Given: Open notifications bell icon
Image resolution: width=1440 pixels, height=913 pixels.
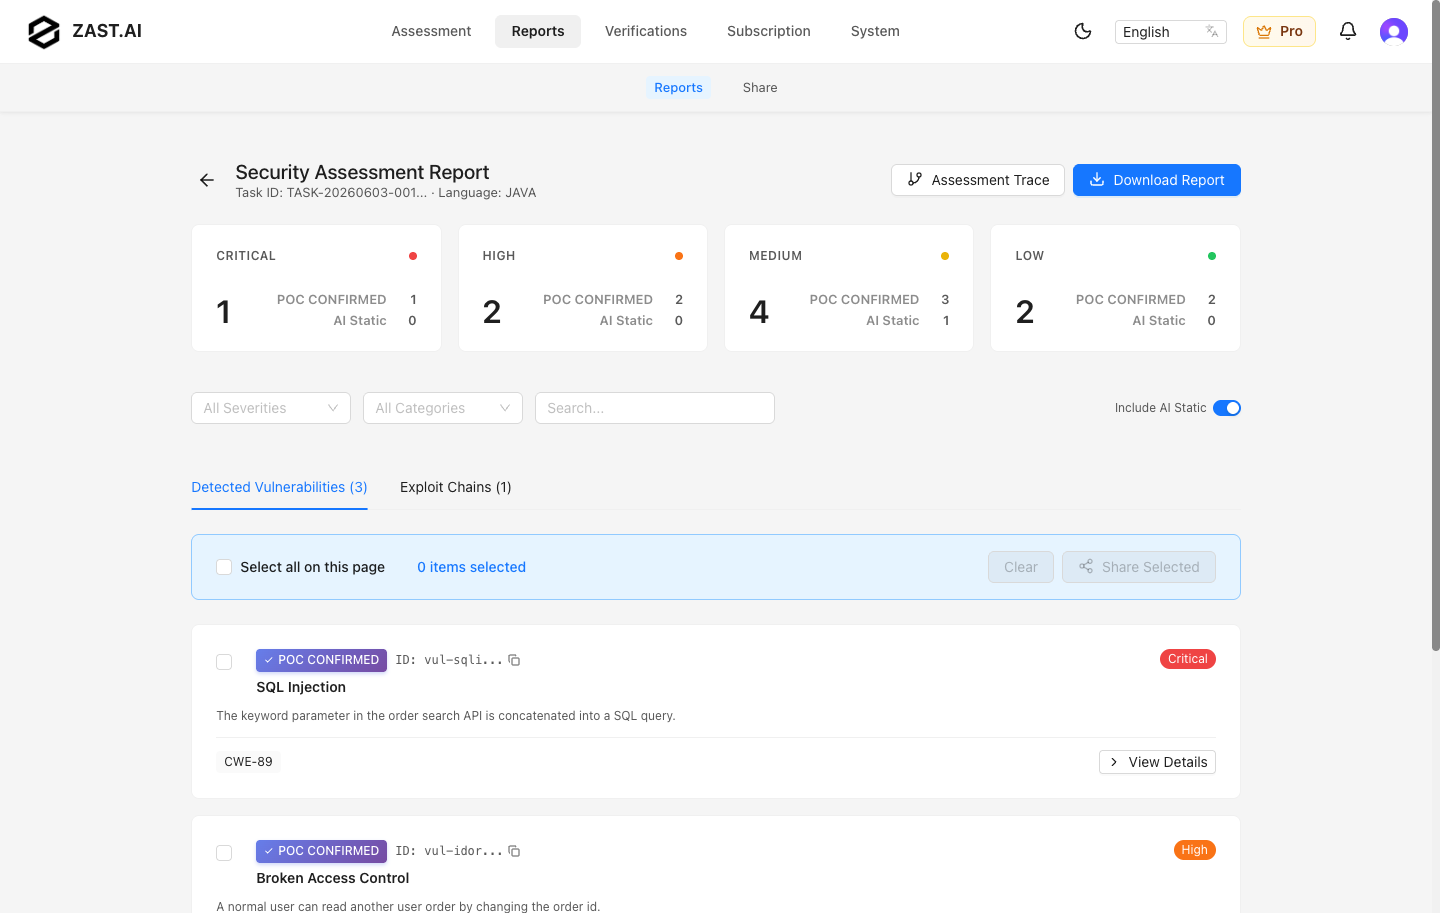Looking at the screenshot, I should point(1348,31).
